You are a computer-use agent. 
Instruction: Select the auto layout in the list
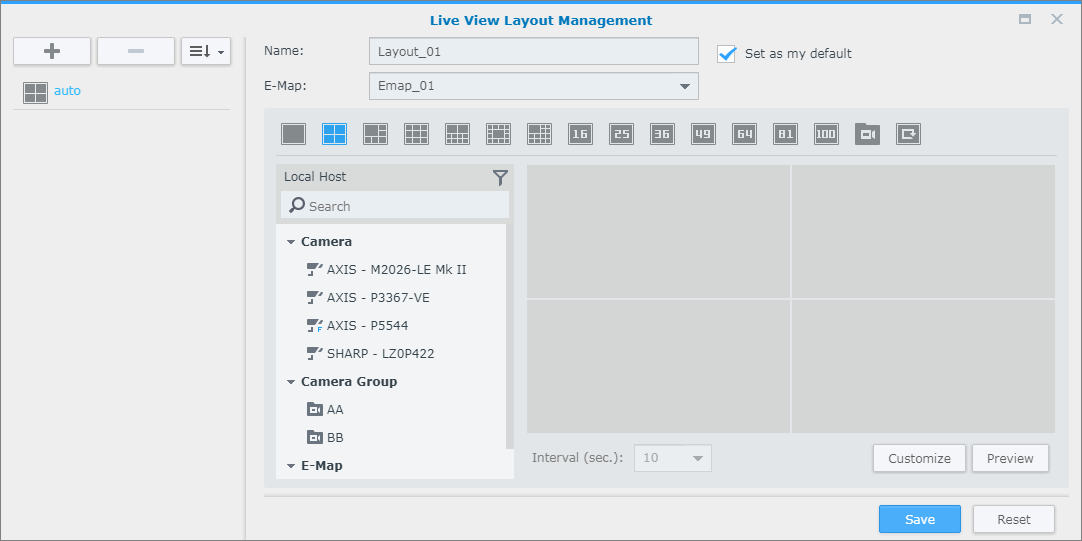coord(121,91)
